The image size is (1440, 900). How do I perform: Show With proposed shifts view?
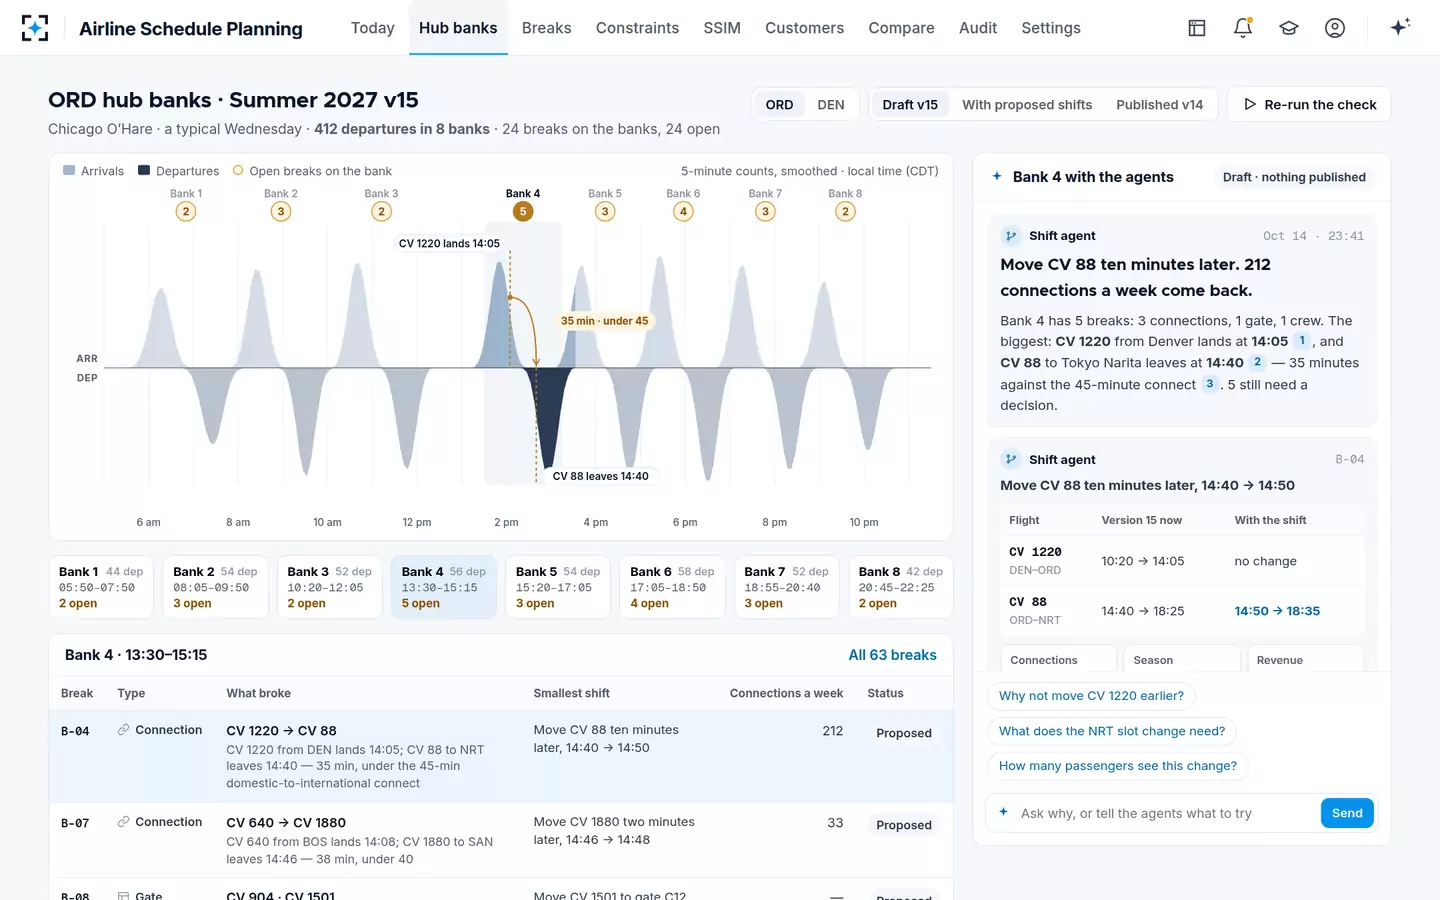[1027, 105]
